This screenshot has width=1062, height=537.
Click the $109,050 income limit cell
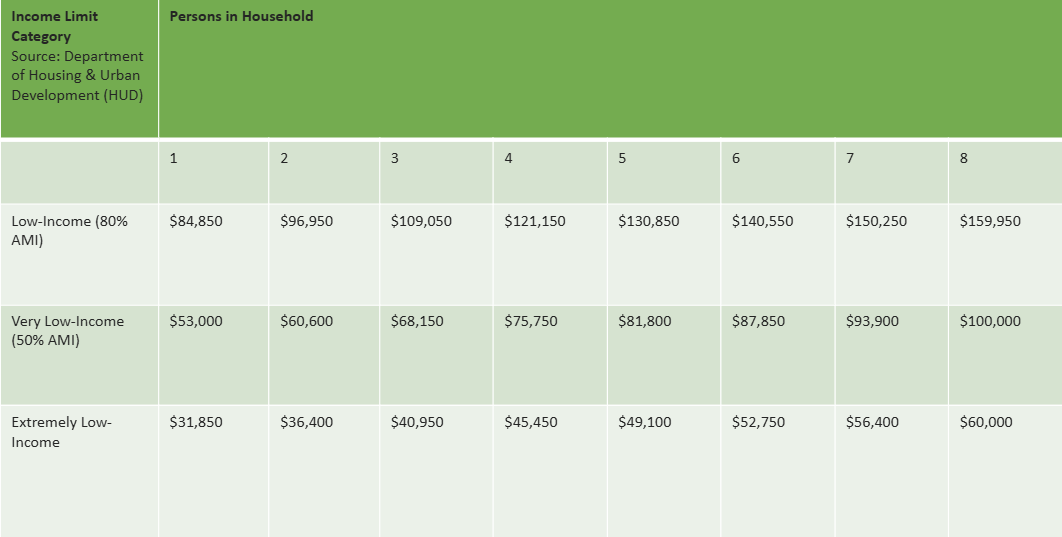[421, 221]
